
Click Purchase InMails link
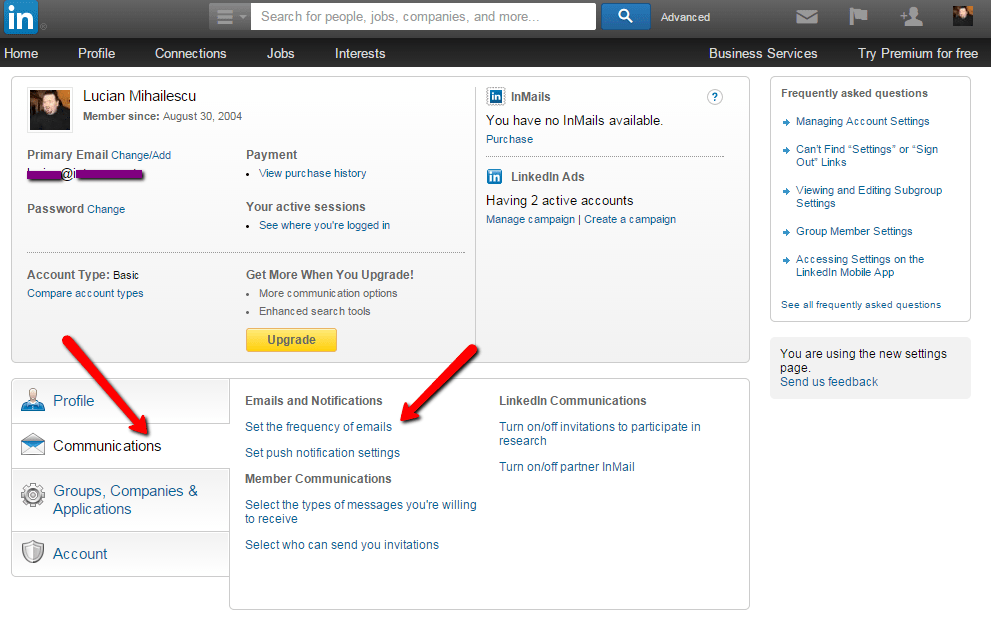point(509,139)
